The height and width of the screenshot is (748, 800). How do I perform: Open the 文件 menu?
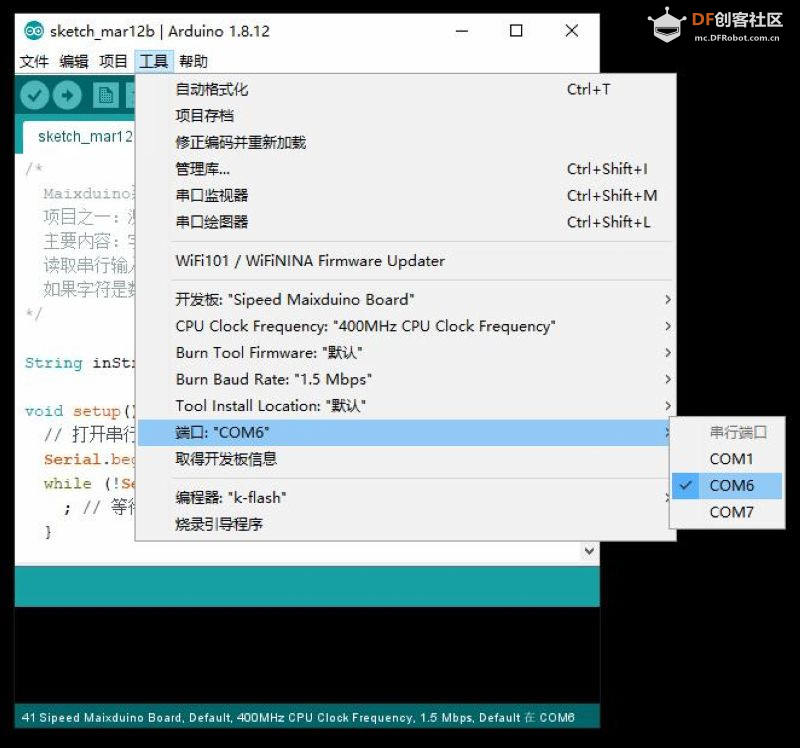coord(34,62)
